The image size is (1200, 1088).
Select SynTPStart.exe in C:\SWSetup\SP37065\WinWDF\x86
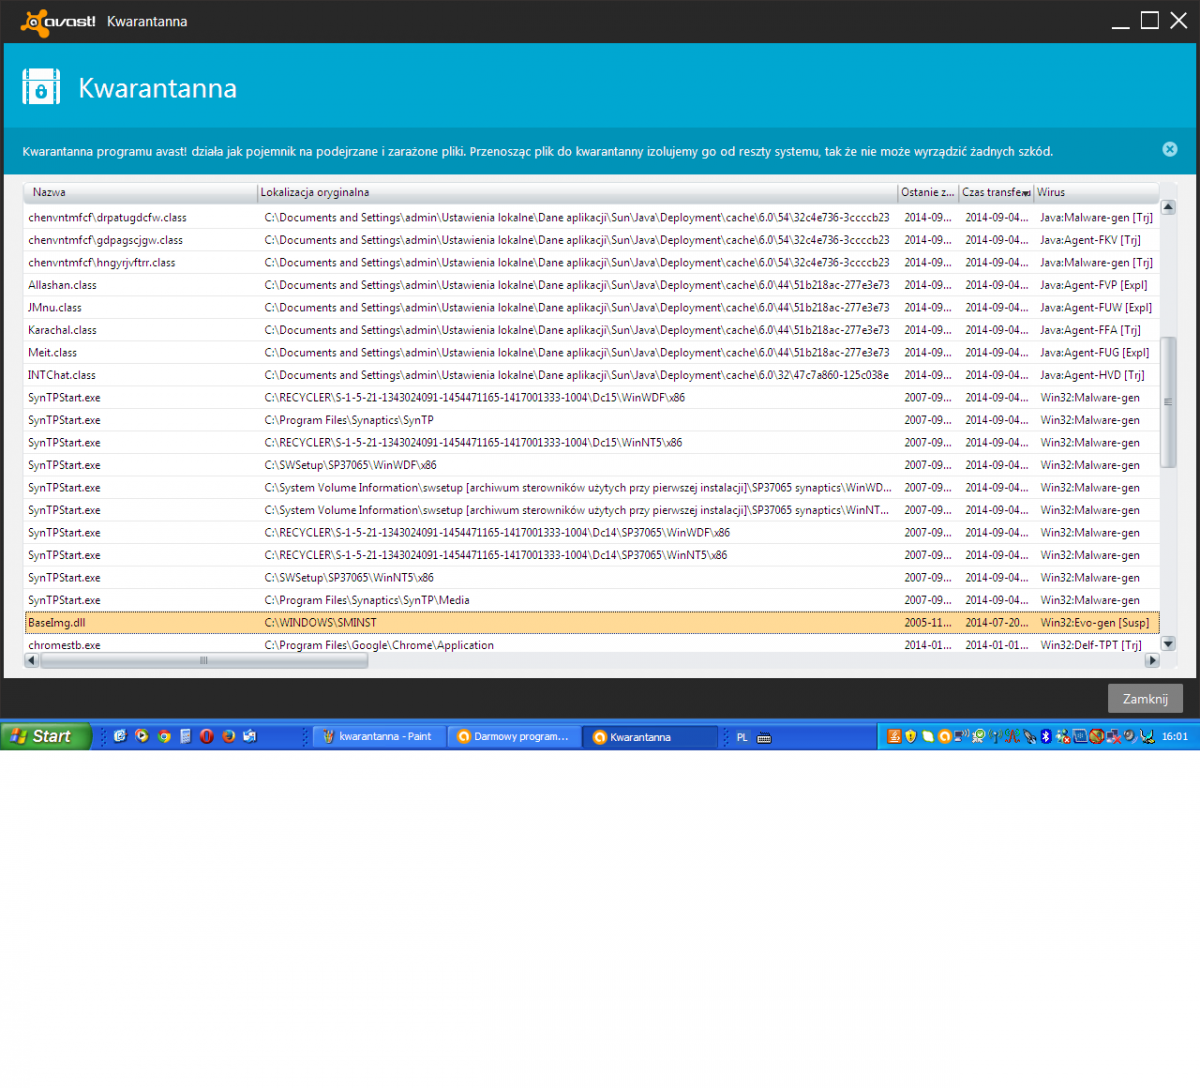(x=592, y=465)
